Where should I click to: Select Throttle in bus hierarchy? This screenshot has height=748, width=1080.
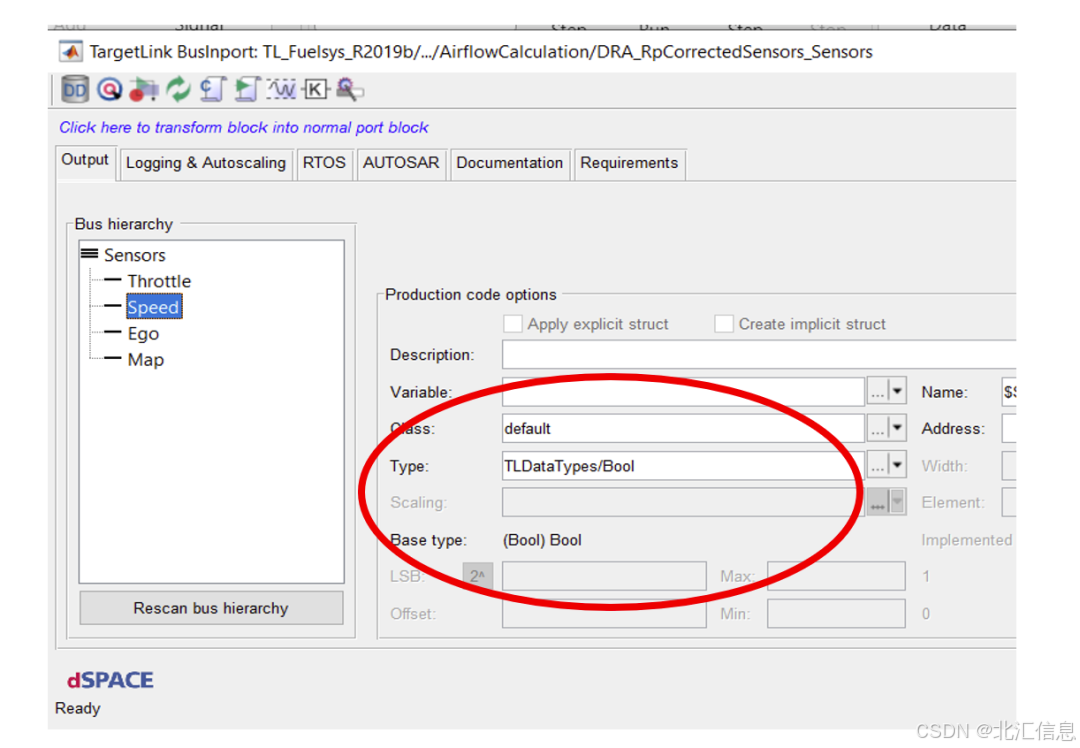pyautogui.click(x=159, y=281)
